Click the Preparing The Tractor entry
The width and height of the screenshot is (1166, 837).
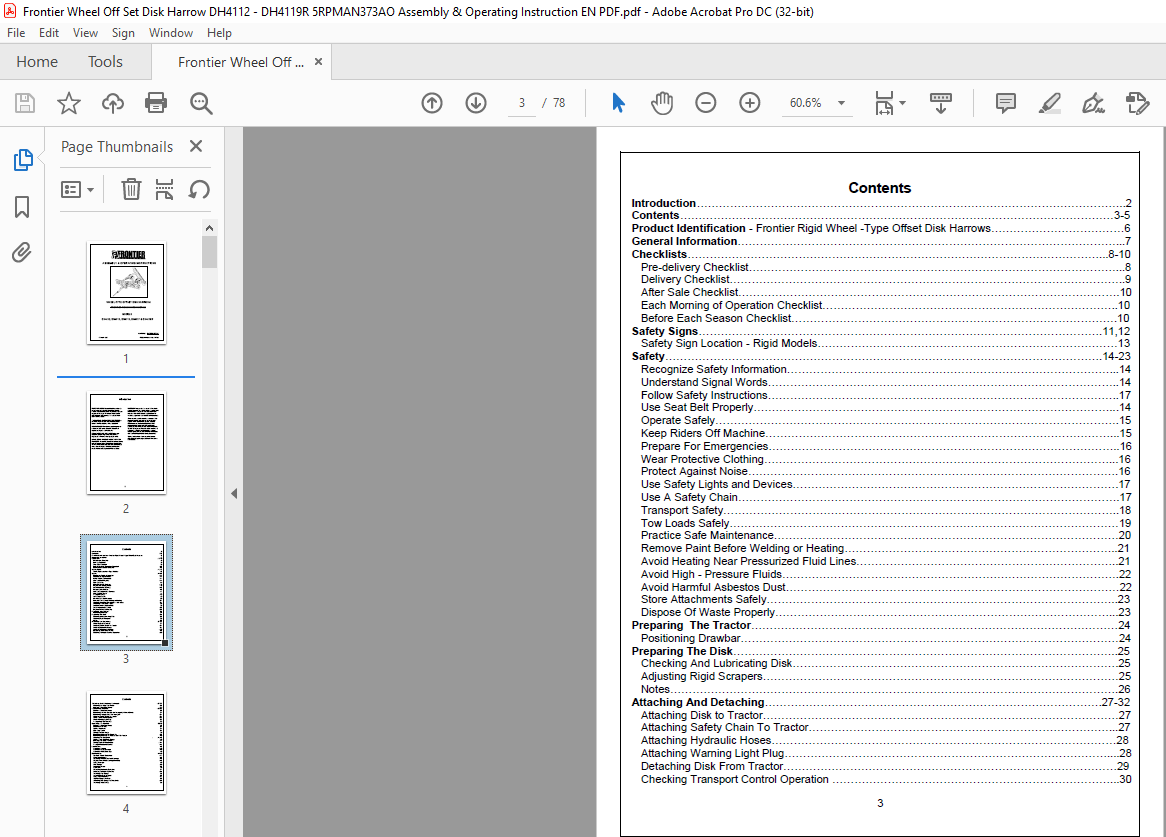pos(881,625)
